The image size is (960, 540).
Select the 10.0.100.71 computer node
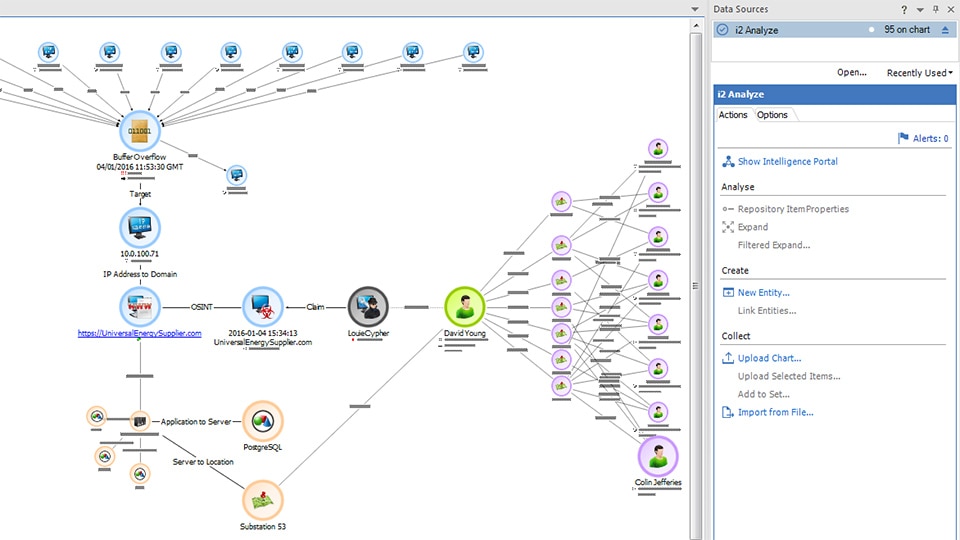(x=140, y=227)
